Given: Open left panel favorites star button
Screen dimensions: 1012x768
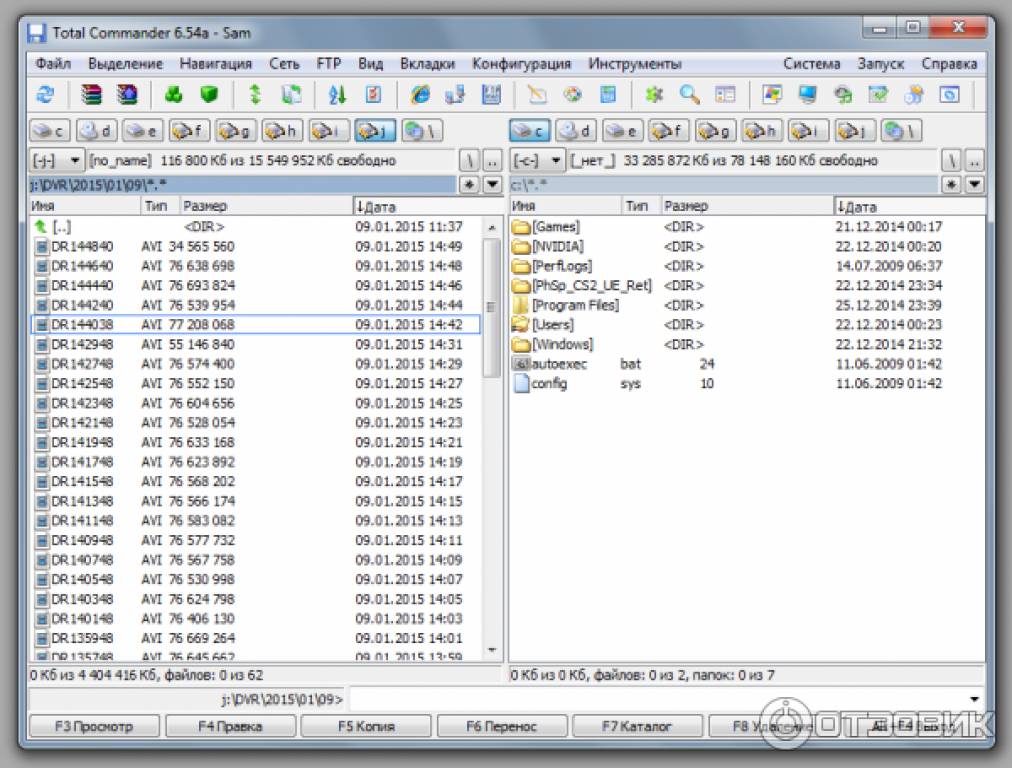Looking at the screenshot, I should pyautogui.click(x=469, y=185).
